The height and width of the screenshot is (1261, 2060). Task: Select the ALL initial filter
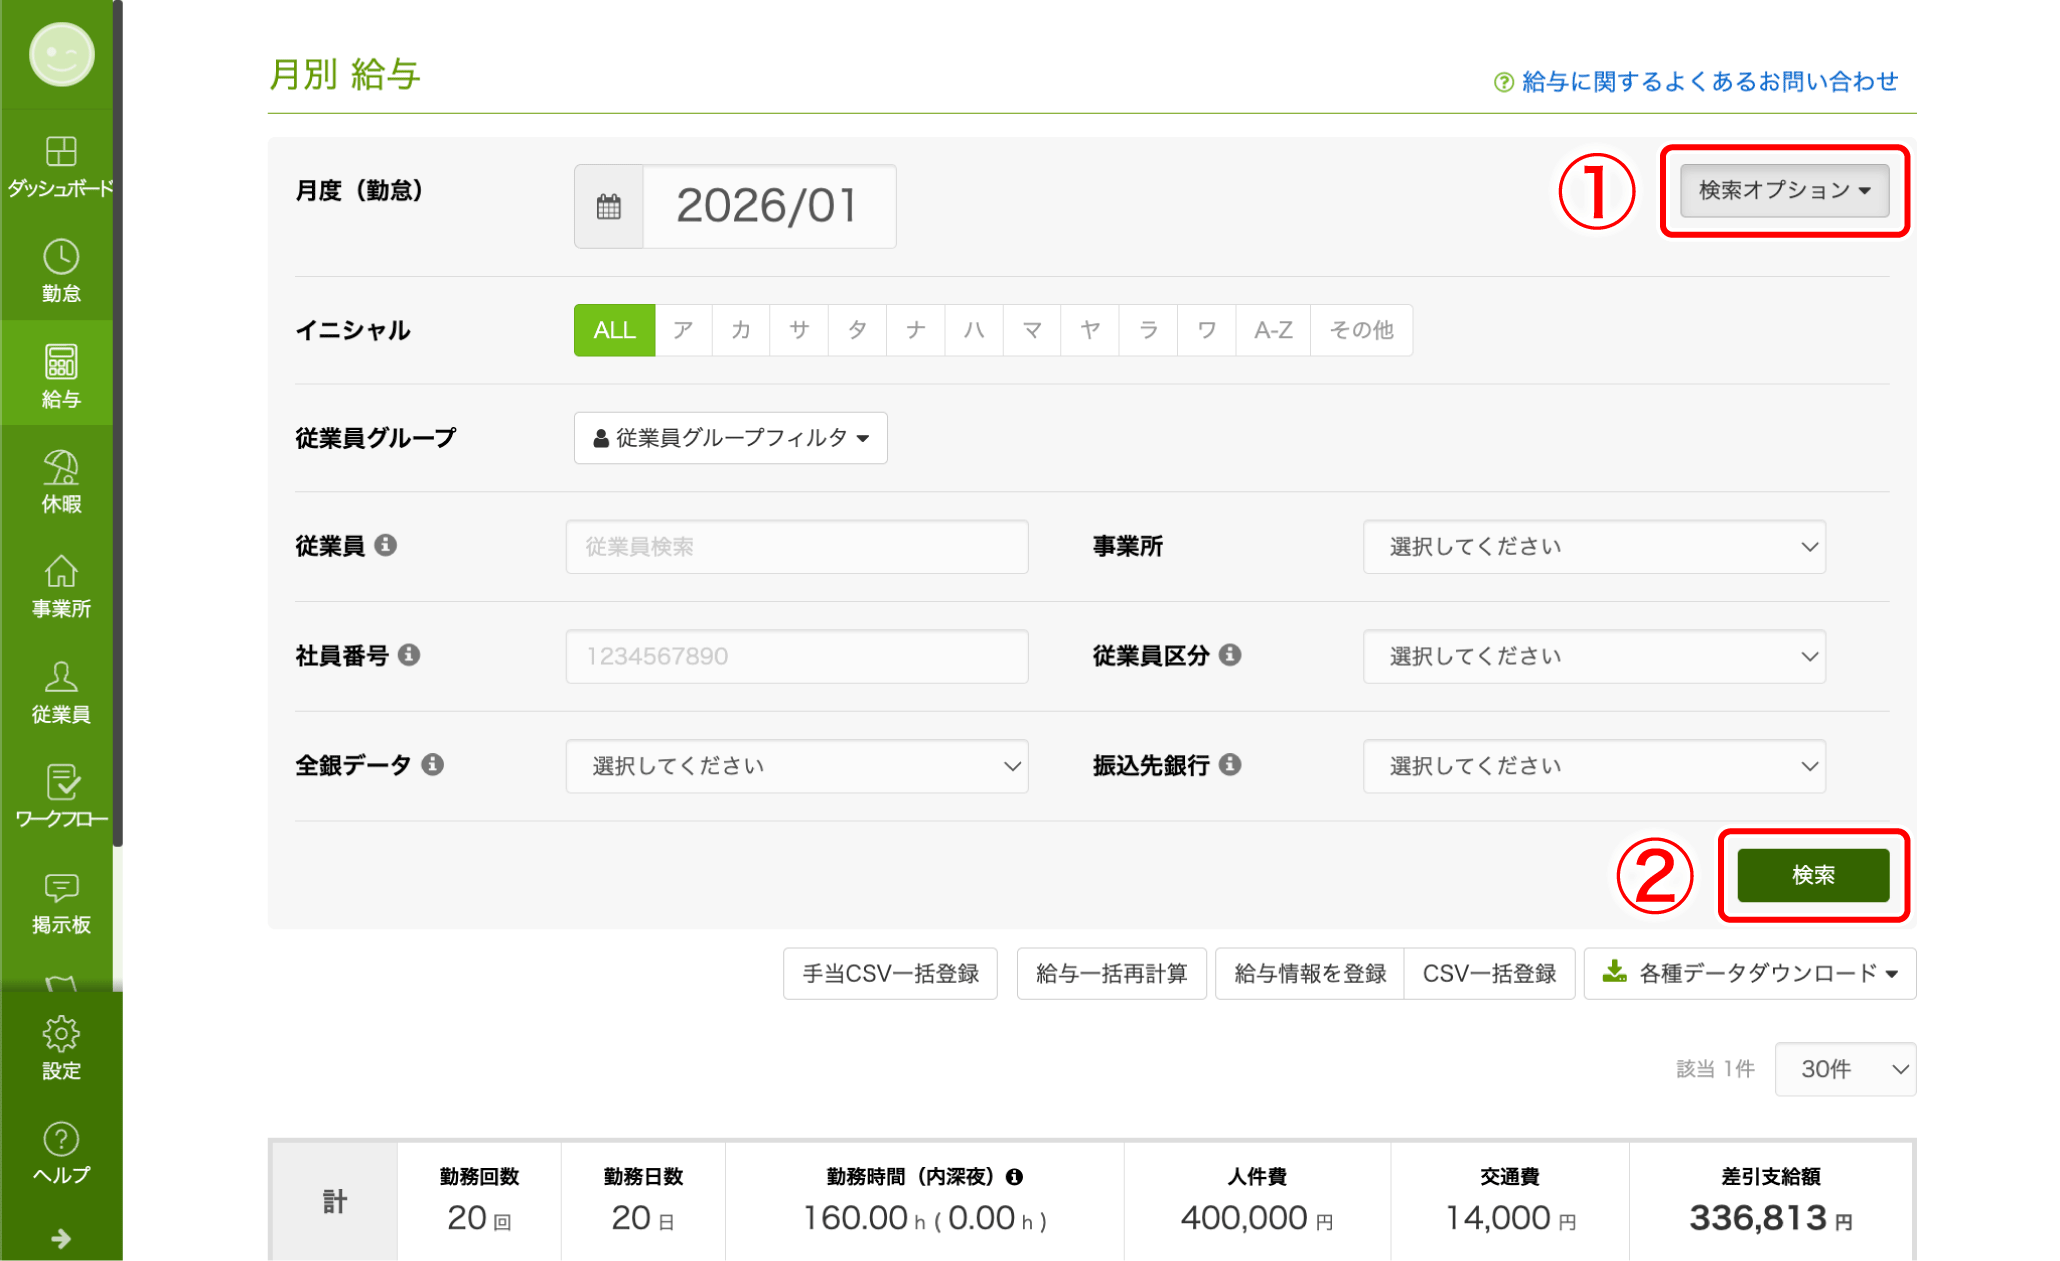(614, 330)
